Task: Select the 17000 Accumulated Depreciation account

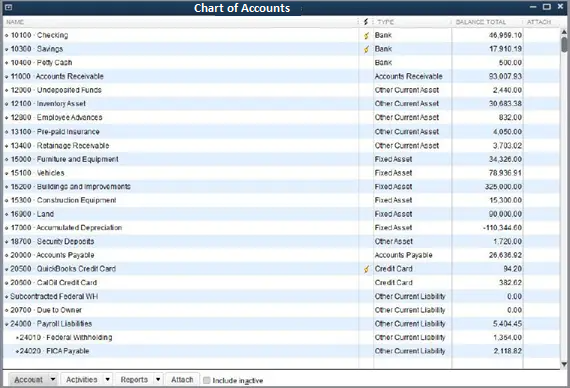Action: coord(281,228)
